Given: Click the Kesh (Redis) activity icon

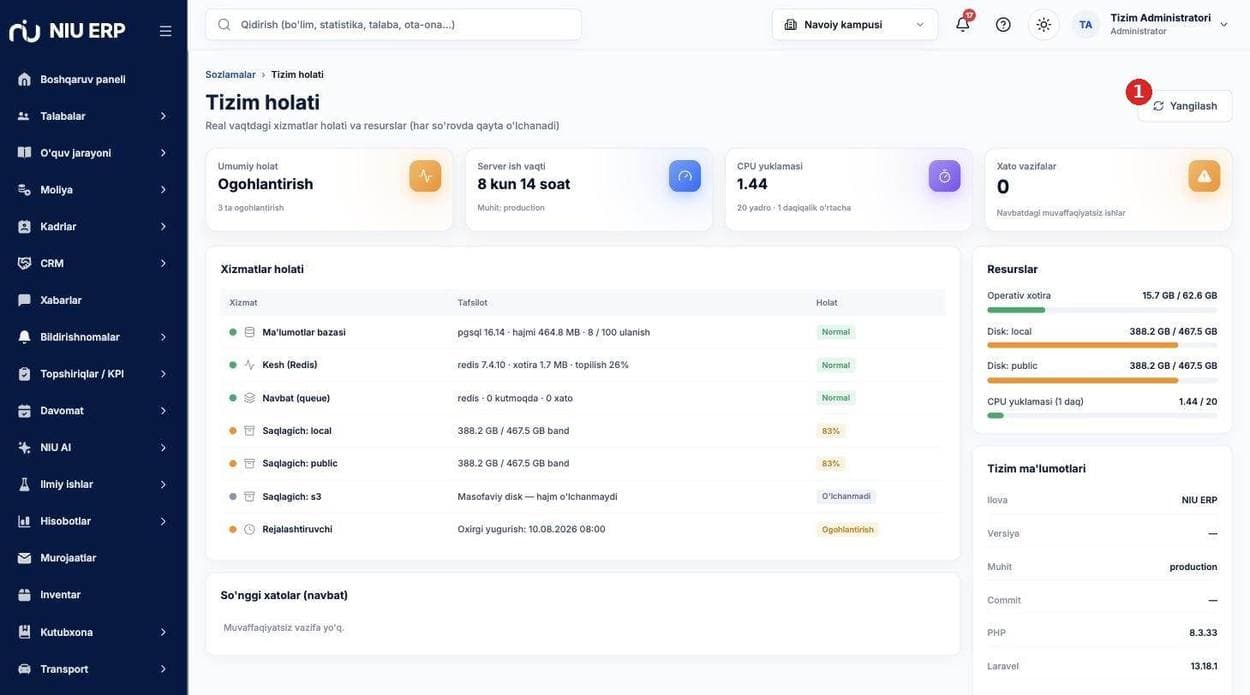Looking at the screenshot, I should (x=250, y=365).
